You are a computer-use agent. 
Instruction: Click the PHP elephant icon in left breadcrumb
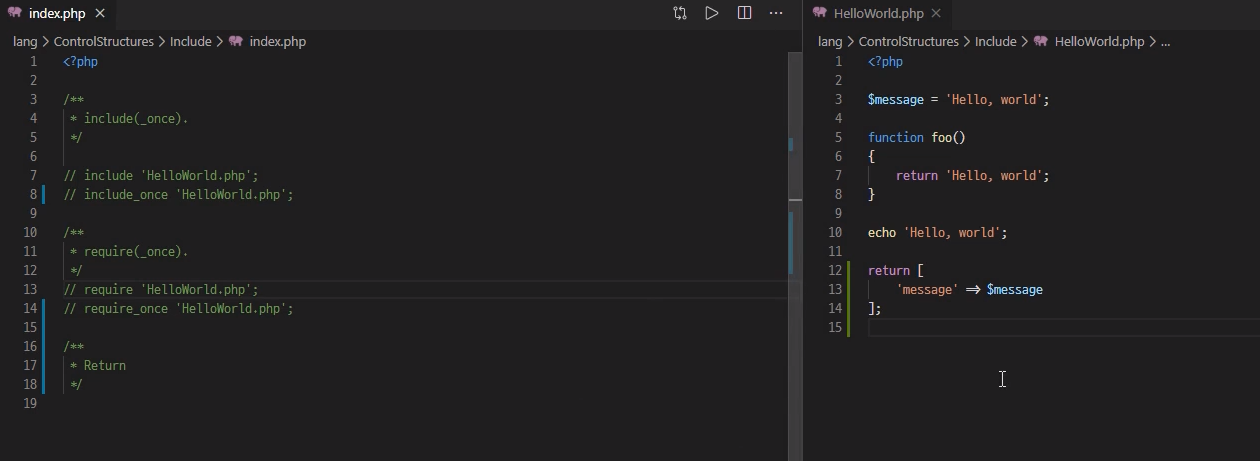pyautogui.click(x=236, y=42)
